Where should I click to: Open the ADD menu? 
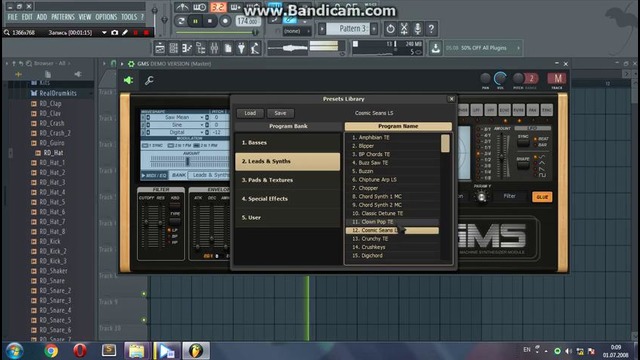(42, 17)
